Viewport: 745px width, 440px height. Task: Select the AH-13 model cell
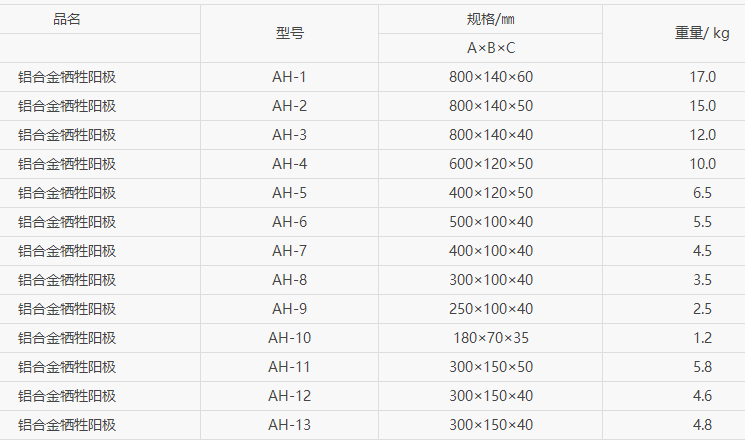[x=290, y=425]
